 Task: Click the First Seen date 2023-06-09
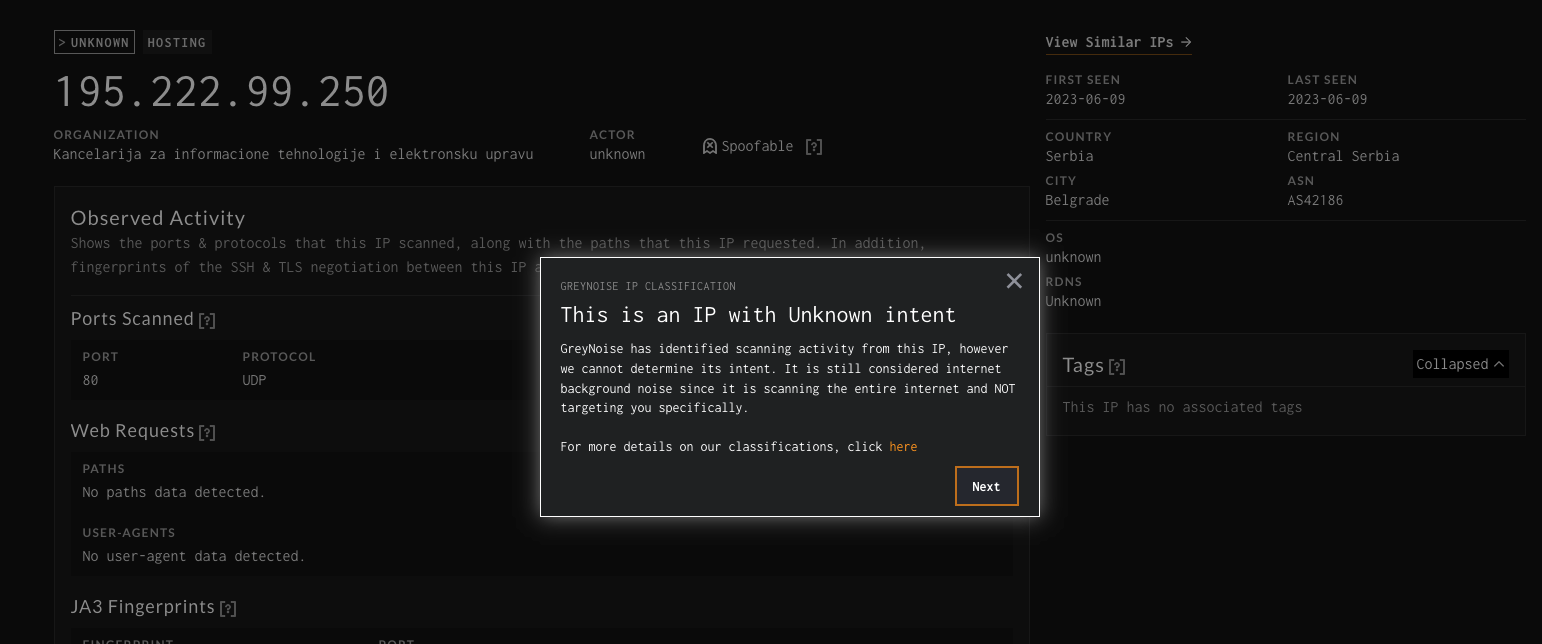(1085, 99)
